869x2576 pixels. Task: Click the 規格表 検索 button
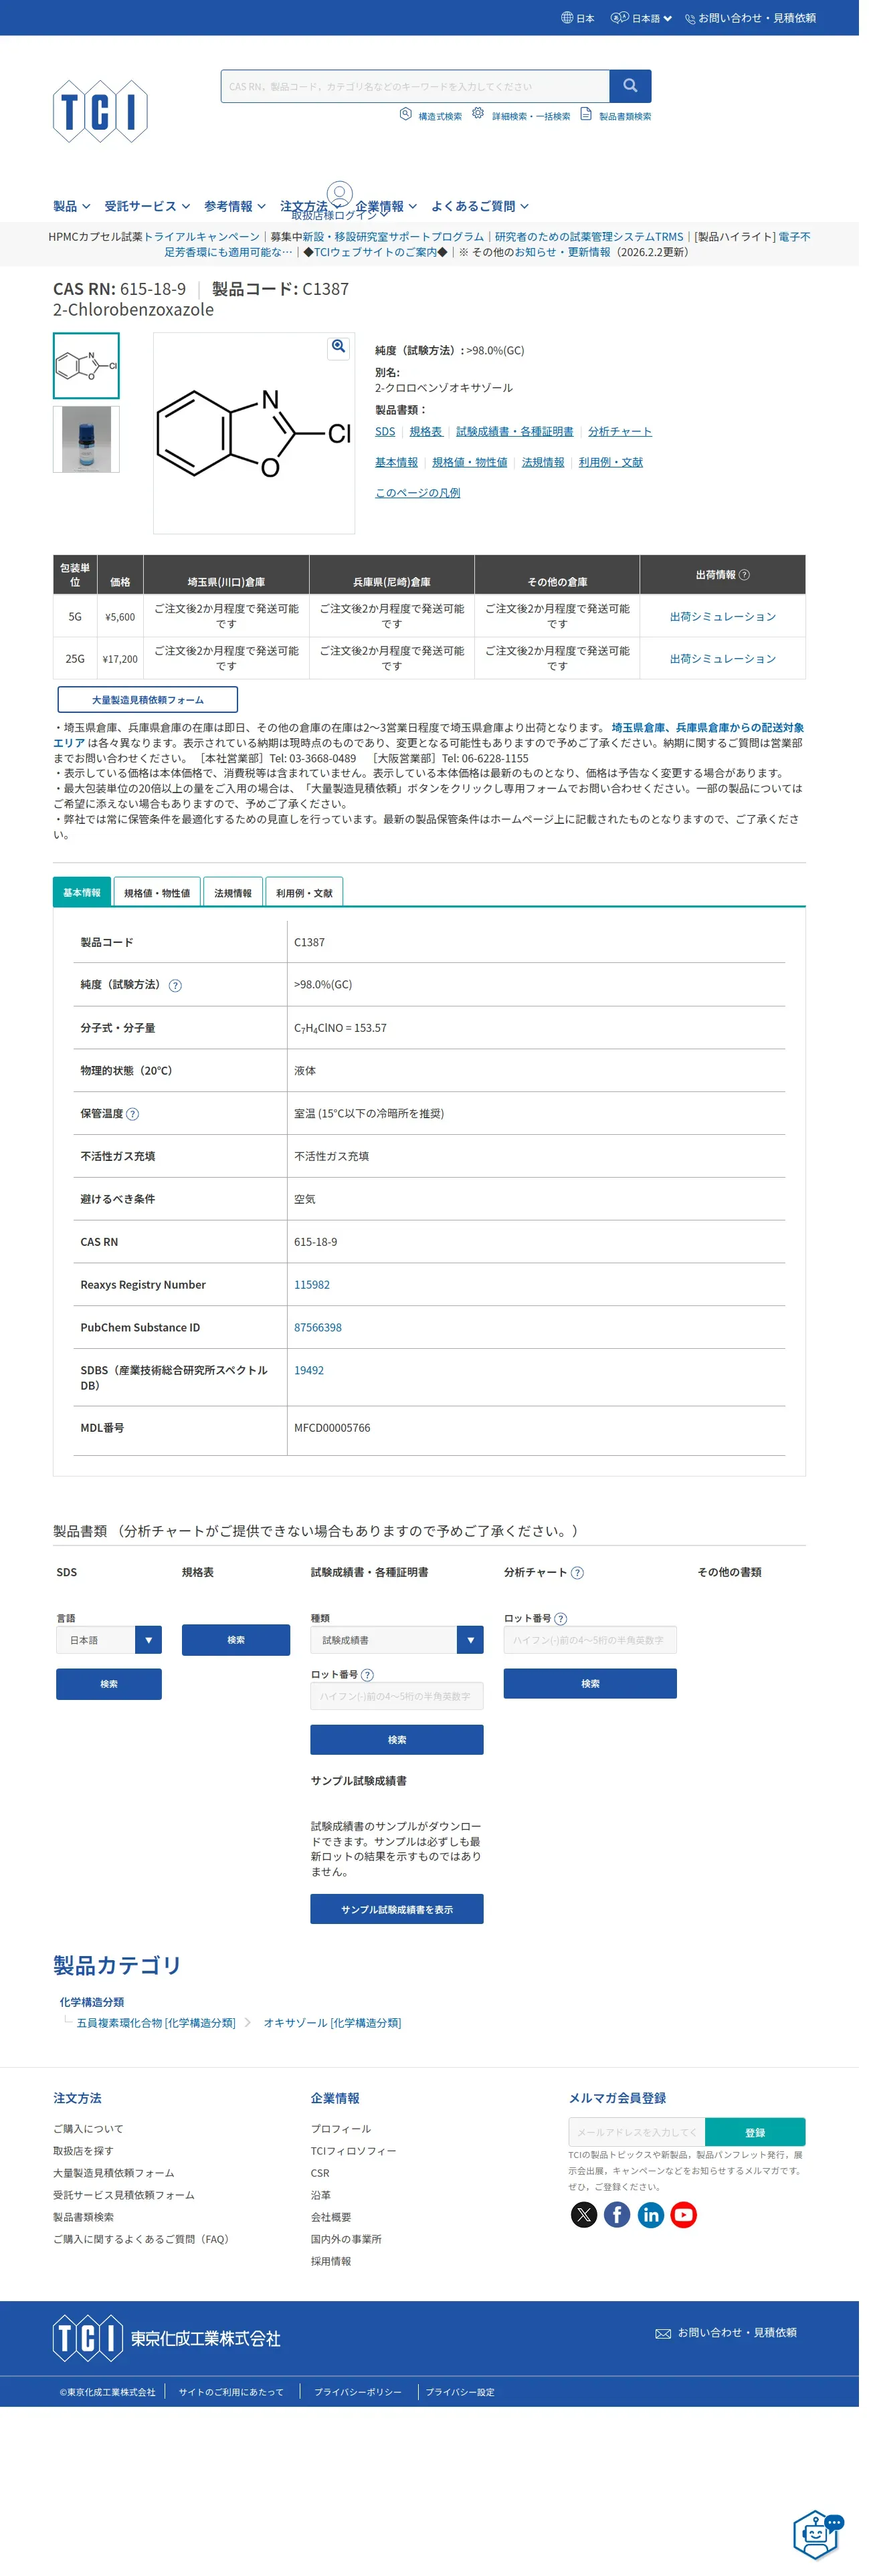click(236, 1640)
